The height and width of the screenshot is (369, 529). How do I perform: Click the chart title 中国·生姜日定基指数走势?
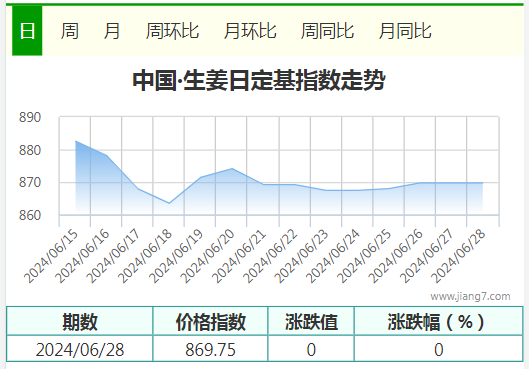259,80
